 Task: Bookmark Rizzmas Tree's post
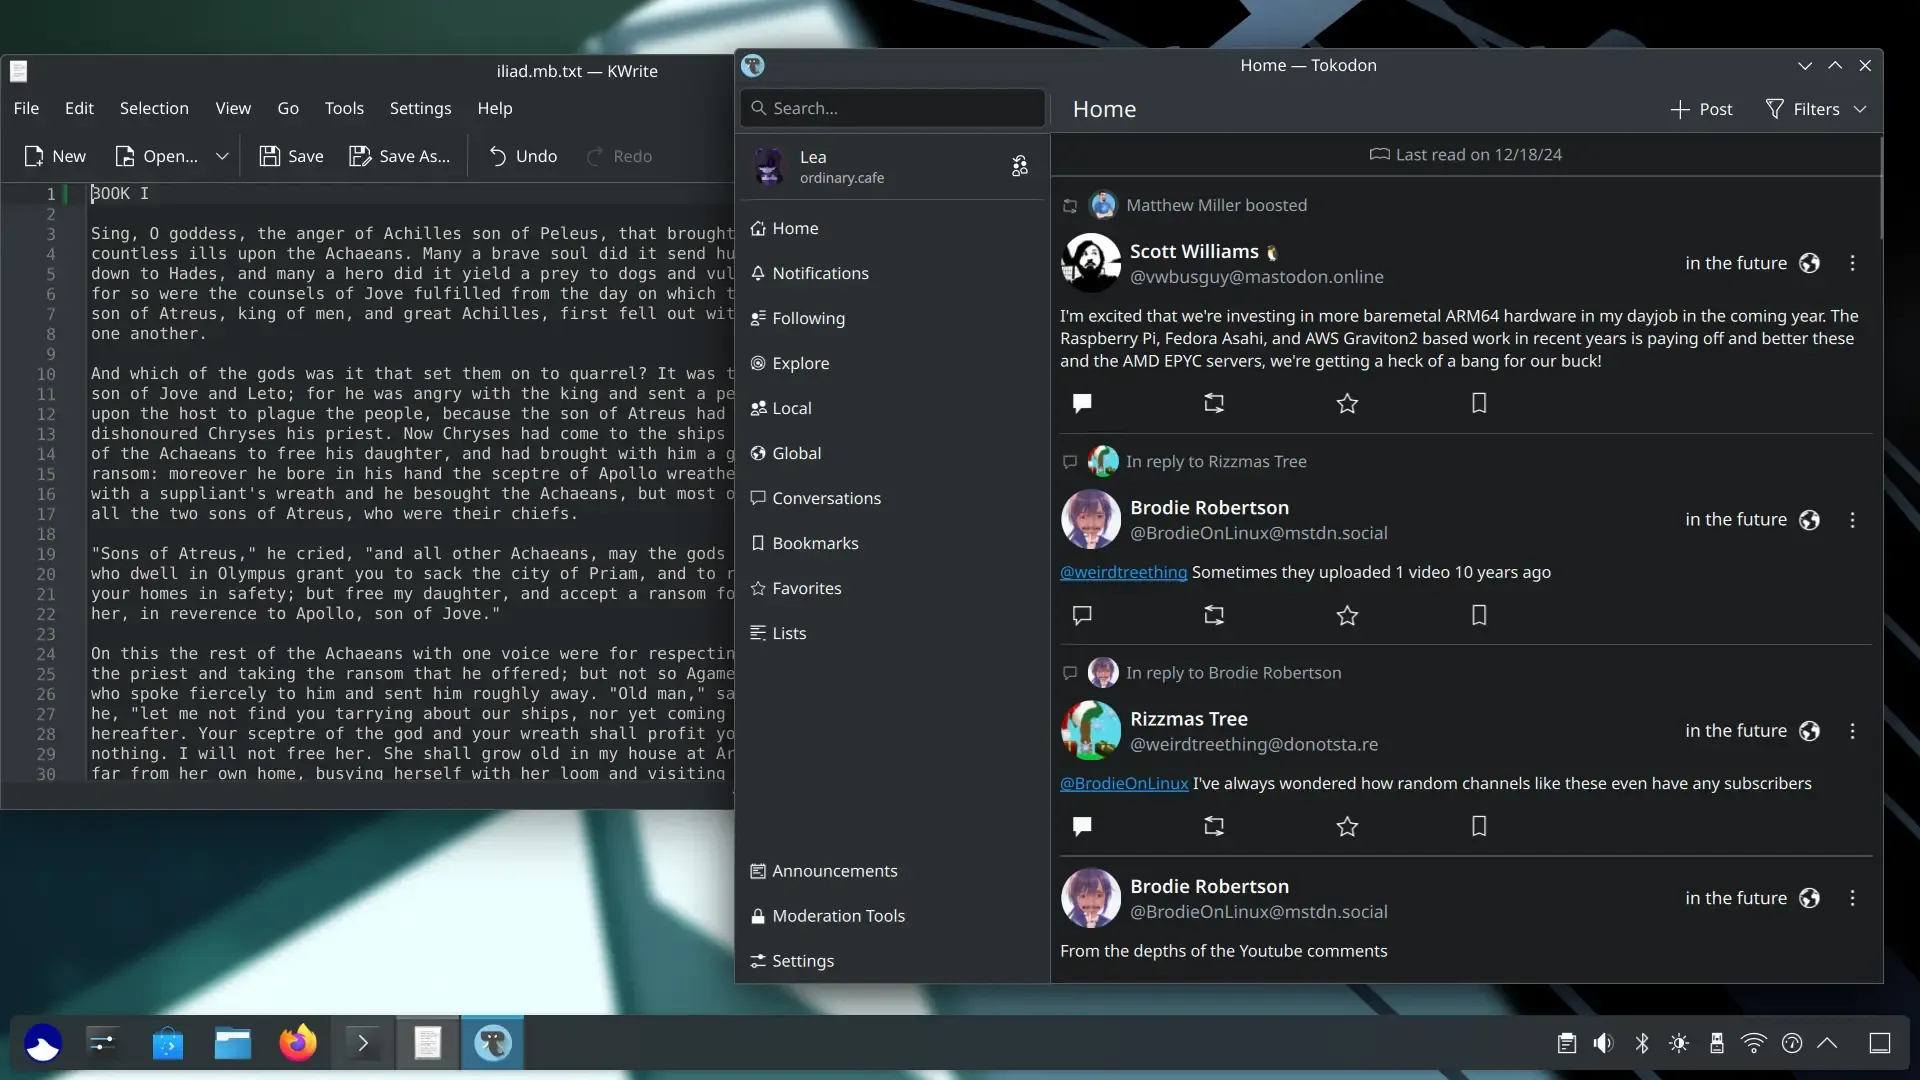(1479, 826)
